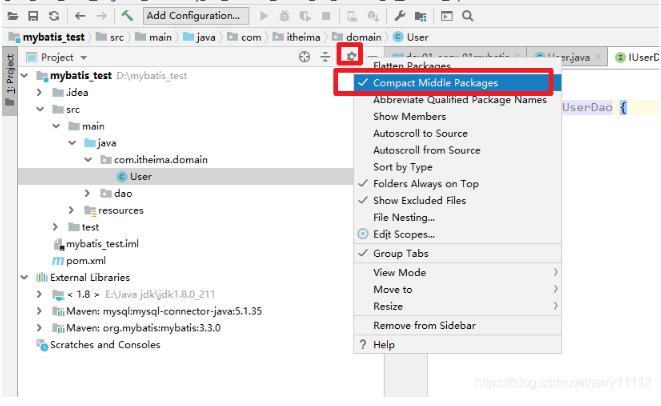Collapse the mybatis_test root node
Image resolution: width=661 pixels, height=406 pixels.
click(x=24, y=75)
